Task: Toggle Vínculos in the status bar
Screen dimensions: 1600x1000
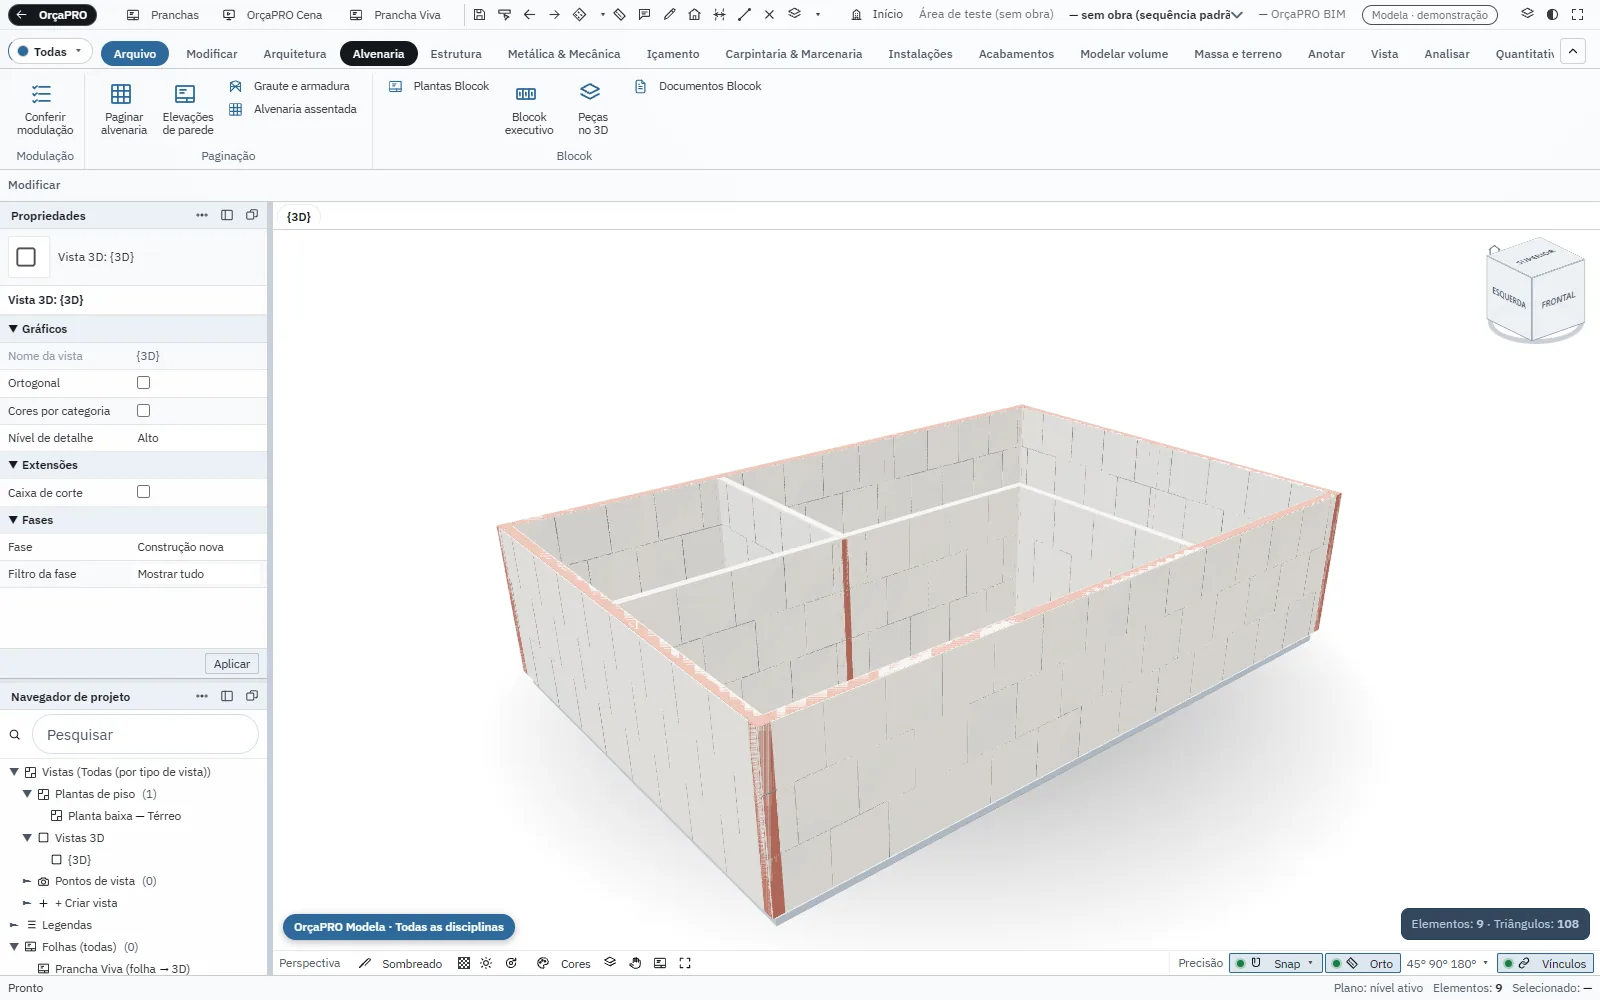Action: [1545, 963]
